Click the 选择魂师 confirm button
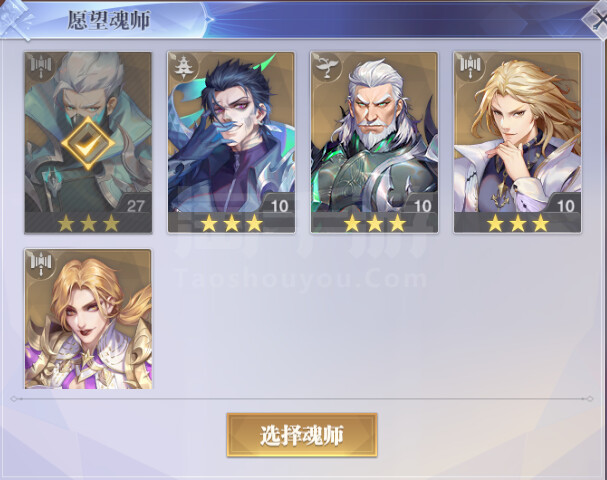 (x=302, y=435)
